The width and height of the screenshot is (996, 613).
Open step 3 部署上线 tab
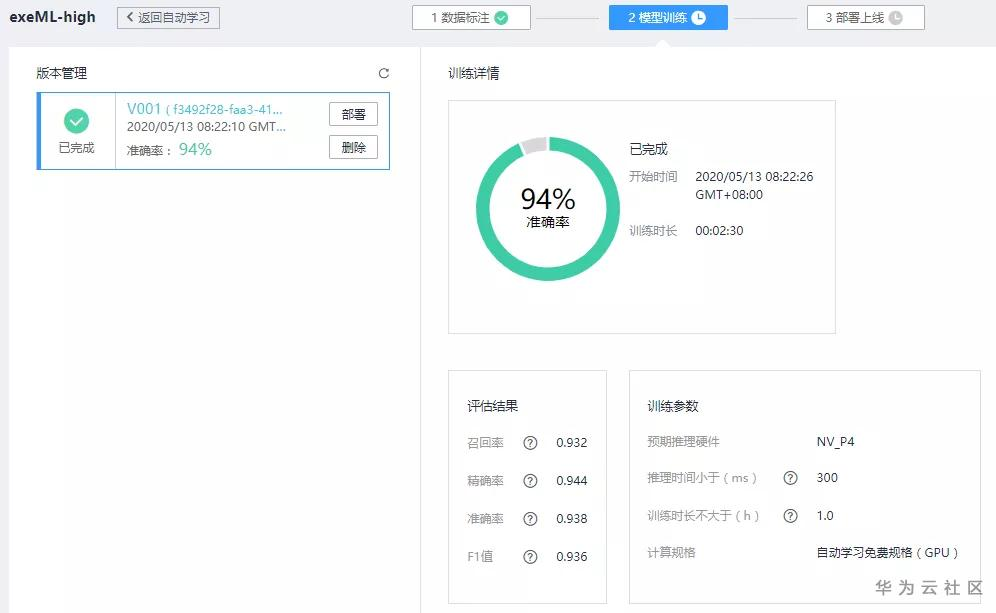pyautogui.click(x=866, y=18)
